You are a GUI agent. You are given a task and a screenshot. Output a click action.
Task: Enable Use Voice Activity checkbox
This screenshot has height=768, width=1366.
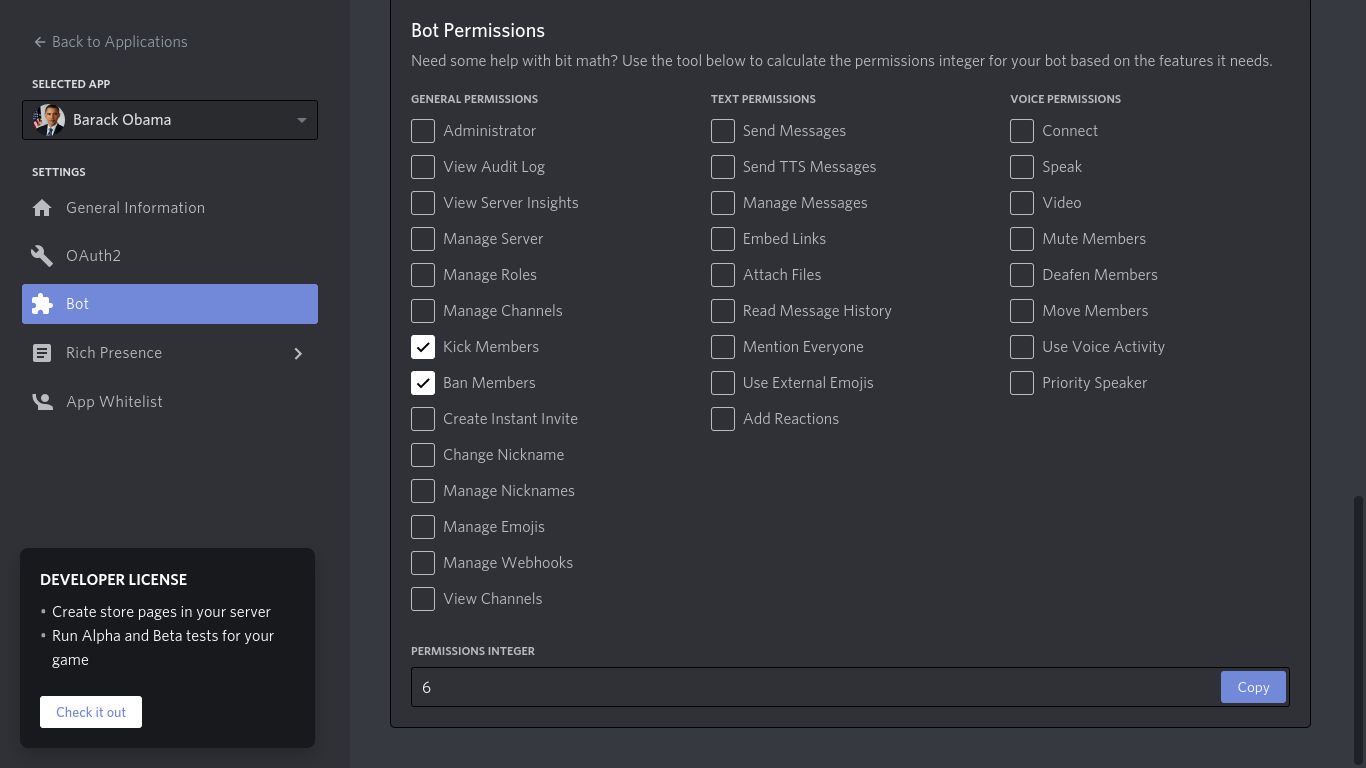tap(1022, 347)
